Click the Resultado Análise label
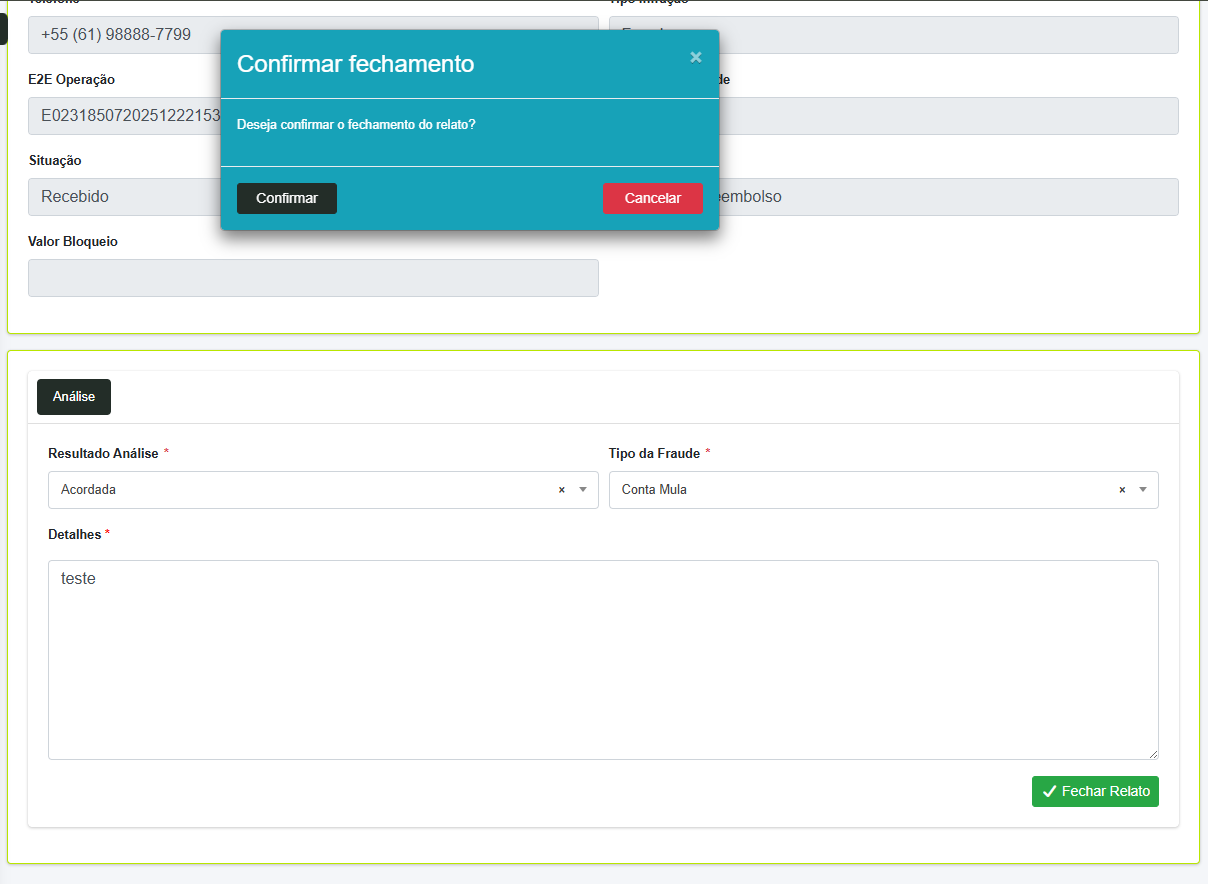 [103, 453]
